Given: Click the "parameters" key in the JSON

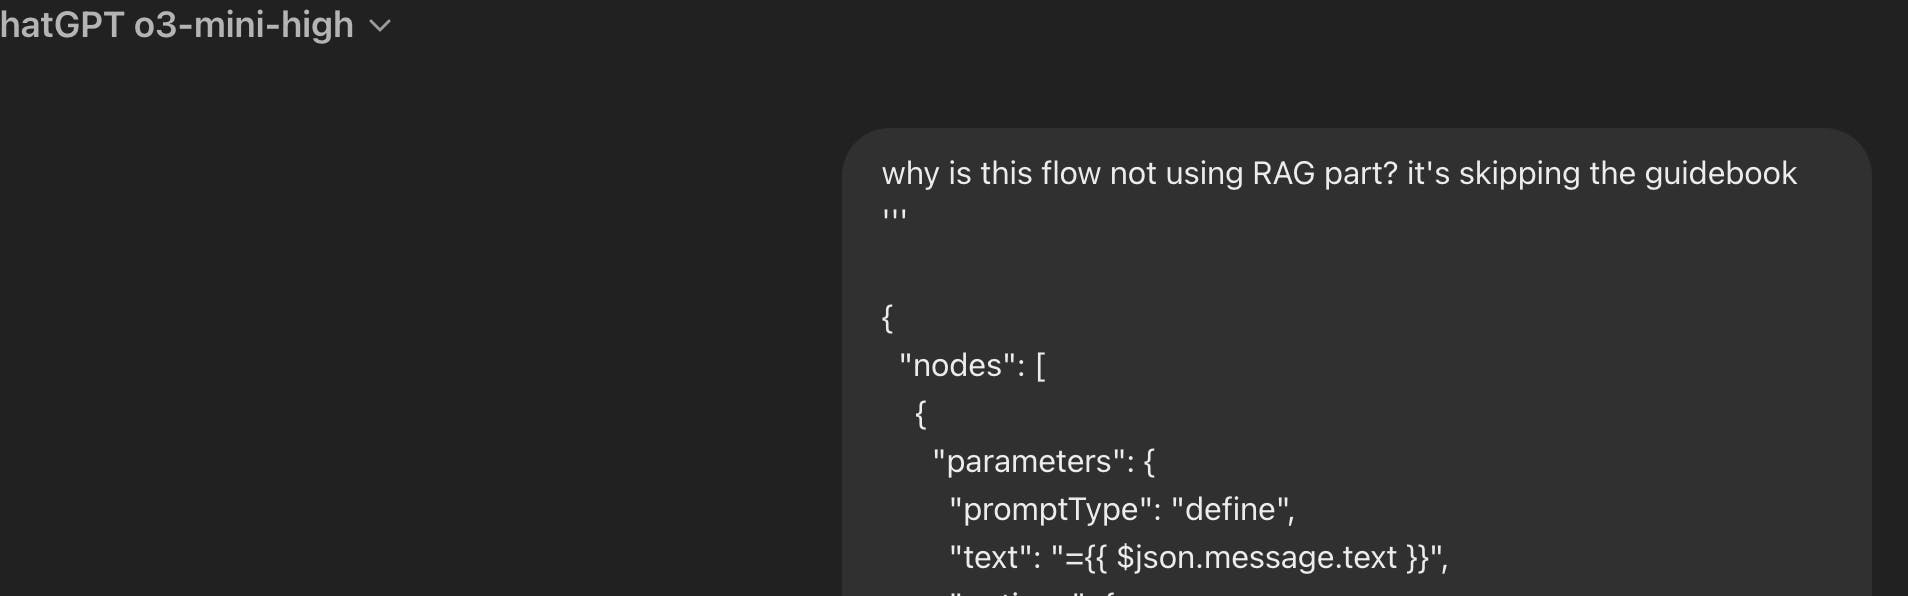Looking at the screenshot, I should click(1028, 462).
